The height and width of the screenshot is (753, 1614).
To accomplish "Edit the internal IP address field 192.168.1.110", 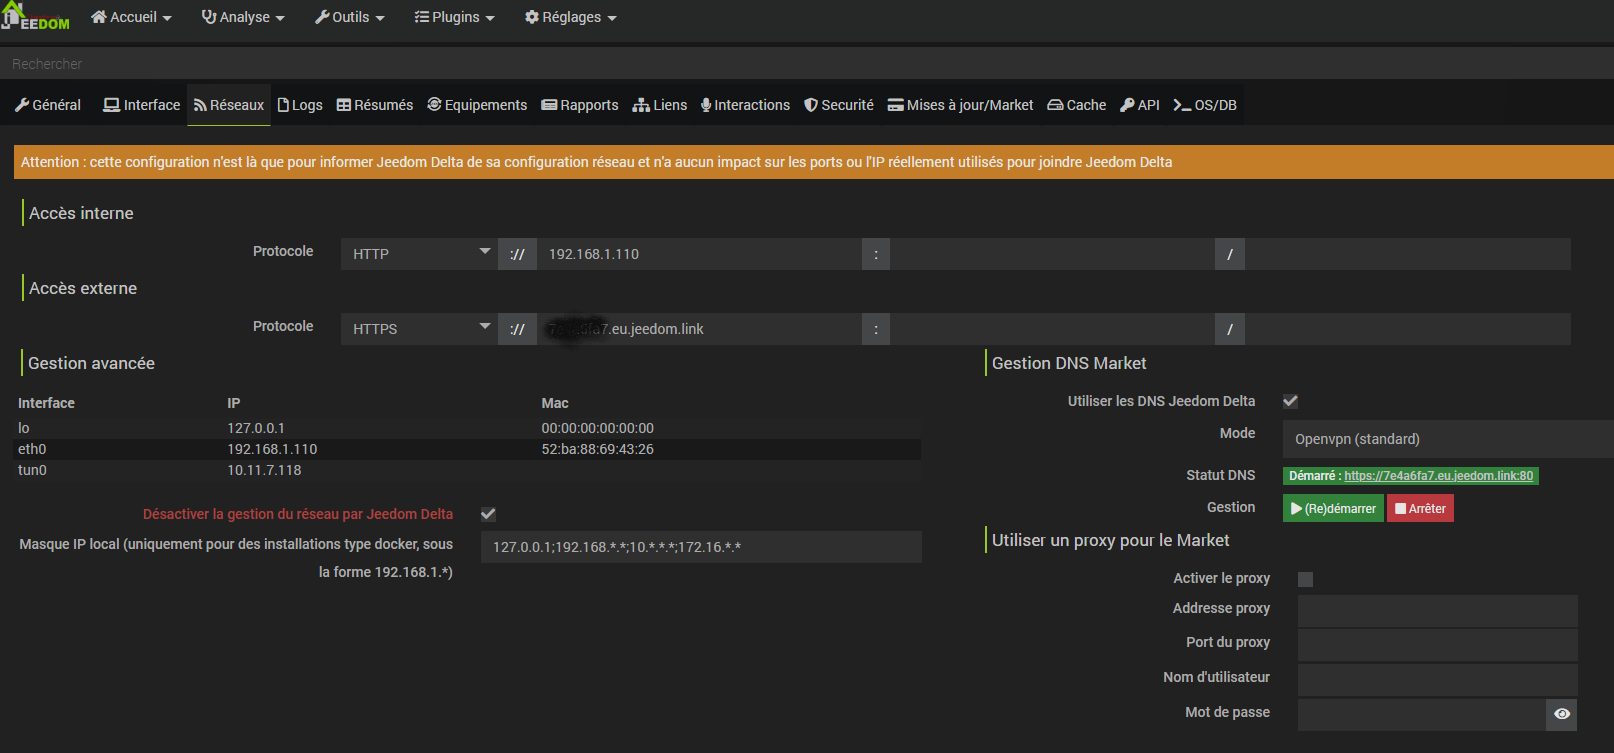I will [699, 254].
